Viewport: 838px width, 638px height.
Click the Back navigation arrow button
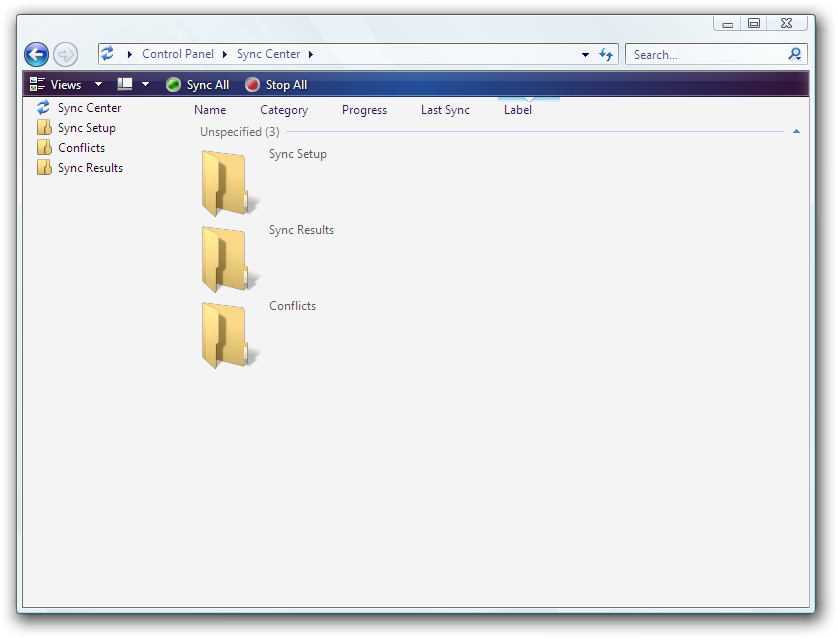(36, 54)
